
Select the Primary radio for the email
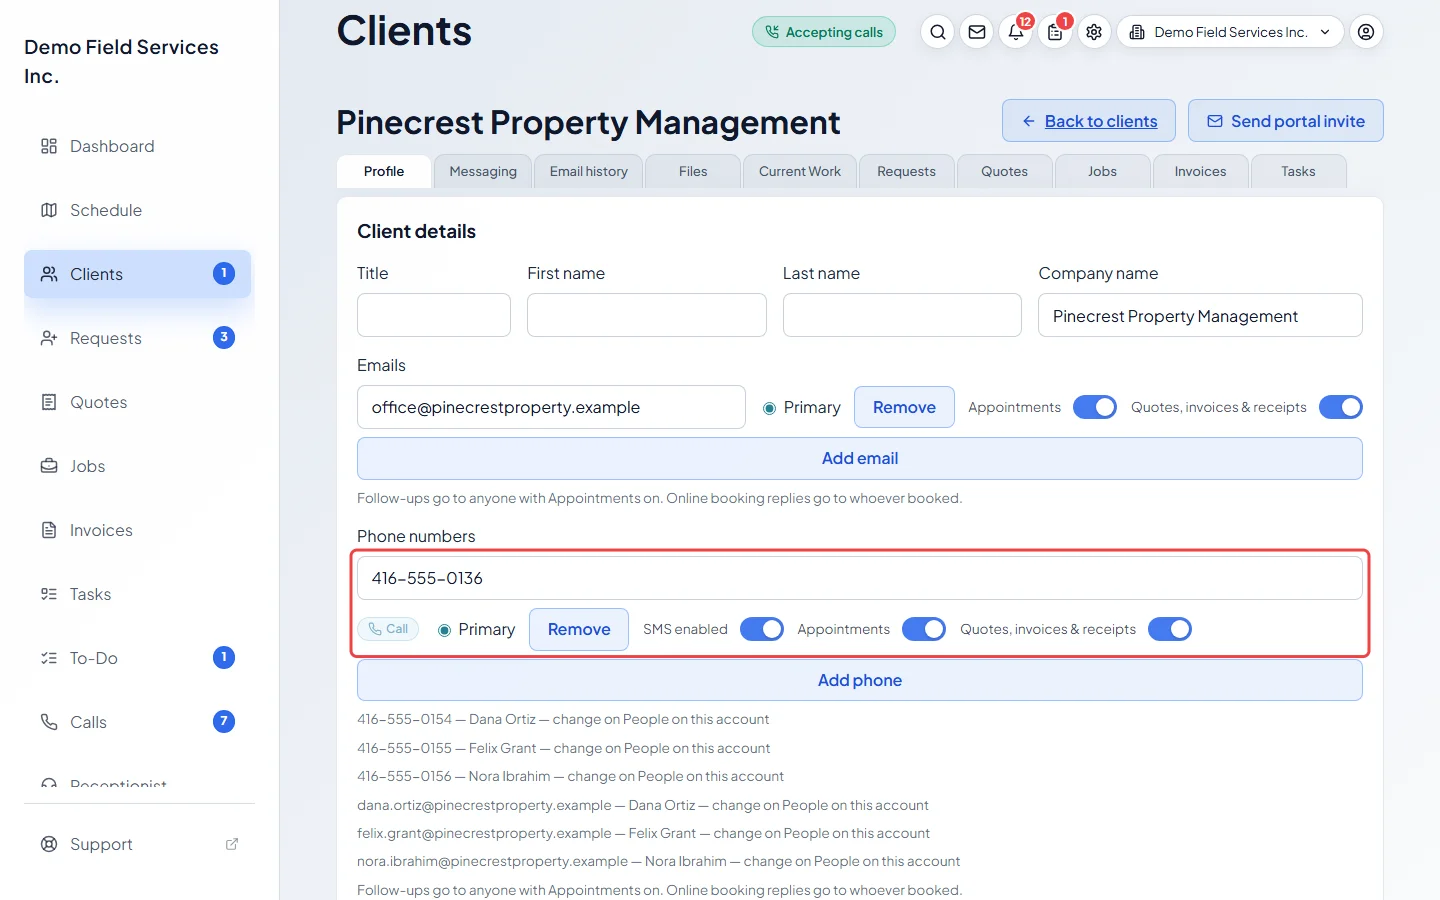click(x=769, y=408)
